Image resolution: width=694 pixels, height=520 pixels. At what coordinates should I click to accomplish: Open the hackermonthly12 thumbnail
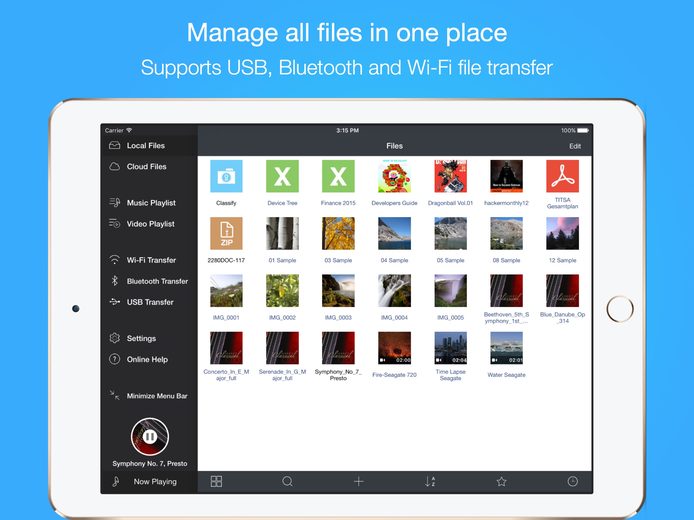[x=506, y=176]
